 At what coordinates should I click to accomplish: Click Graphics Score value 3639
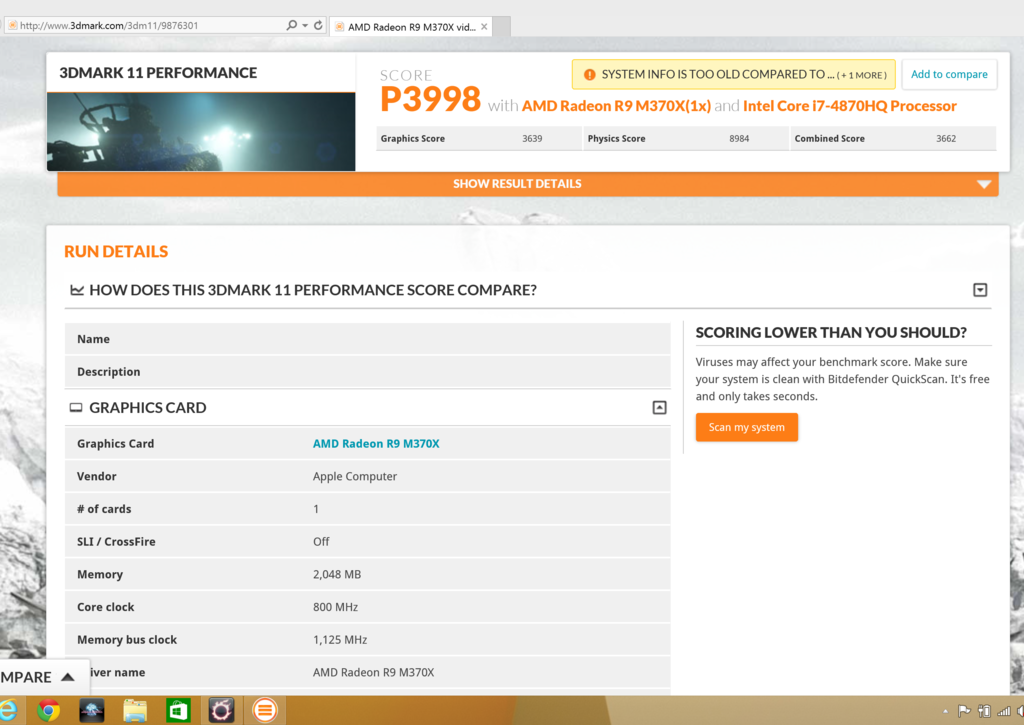click(532, 138)
